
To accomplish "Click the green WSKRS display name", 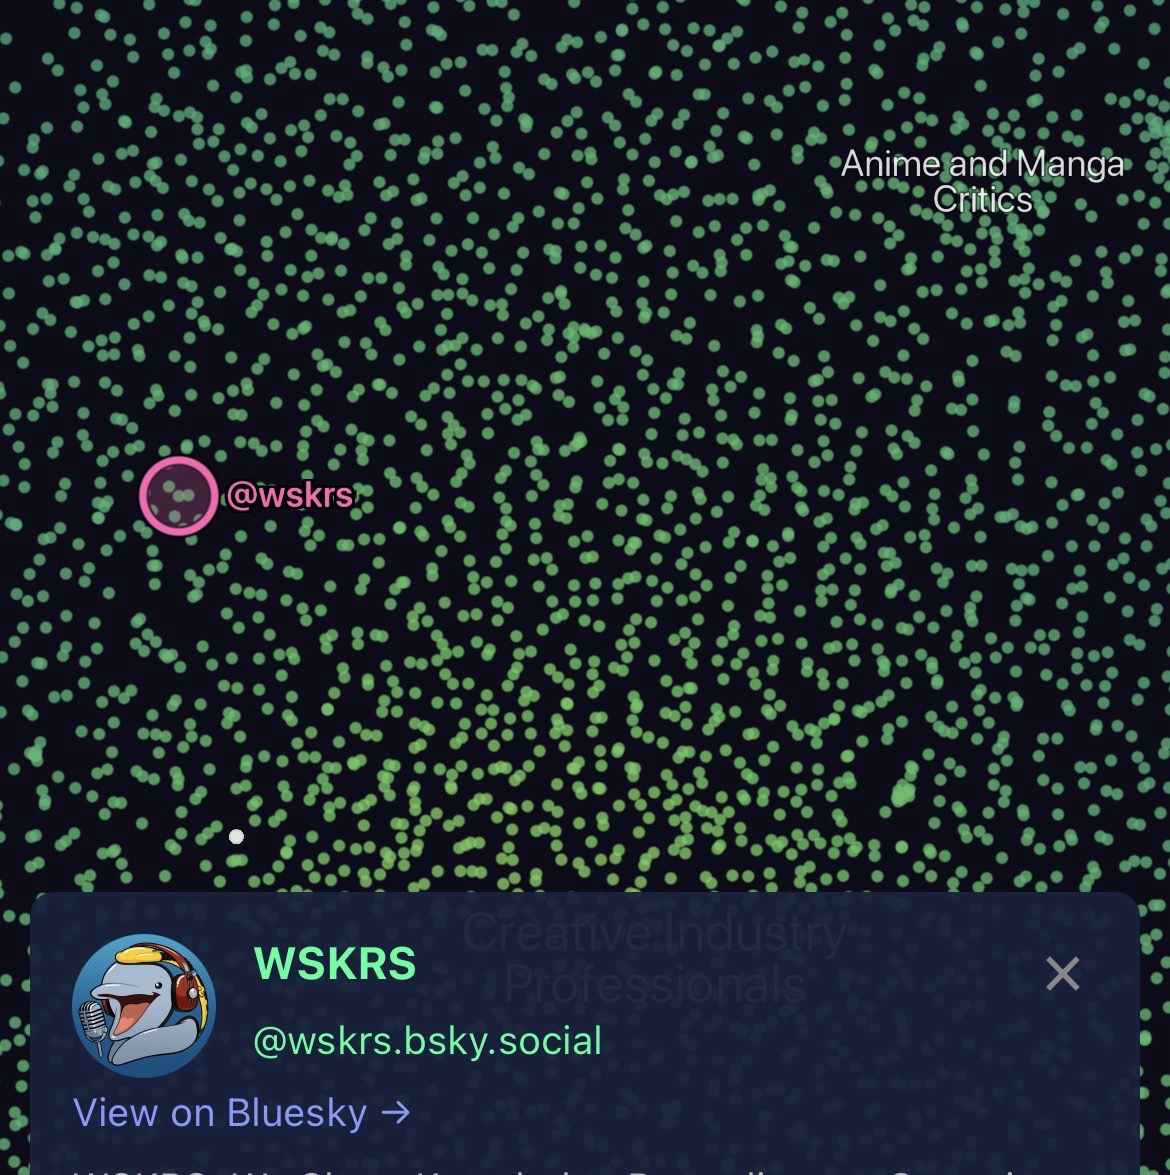I will coord(334,963).
